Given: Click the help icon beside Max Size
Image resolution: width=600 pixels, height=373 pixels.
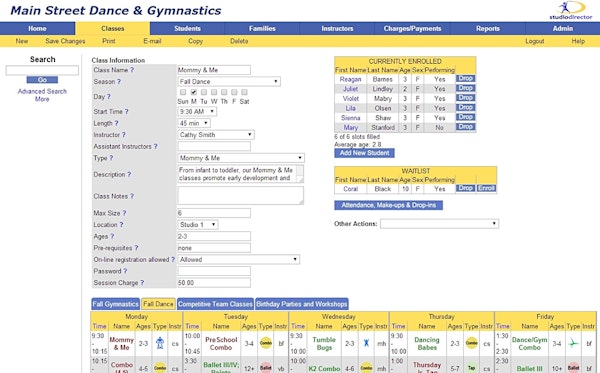Looking at the screenshot, I should [124, 213].
